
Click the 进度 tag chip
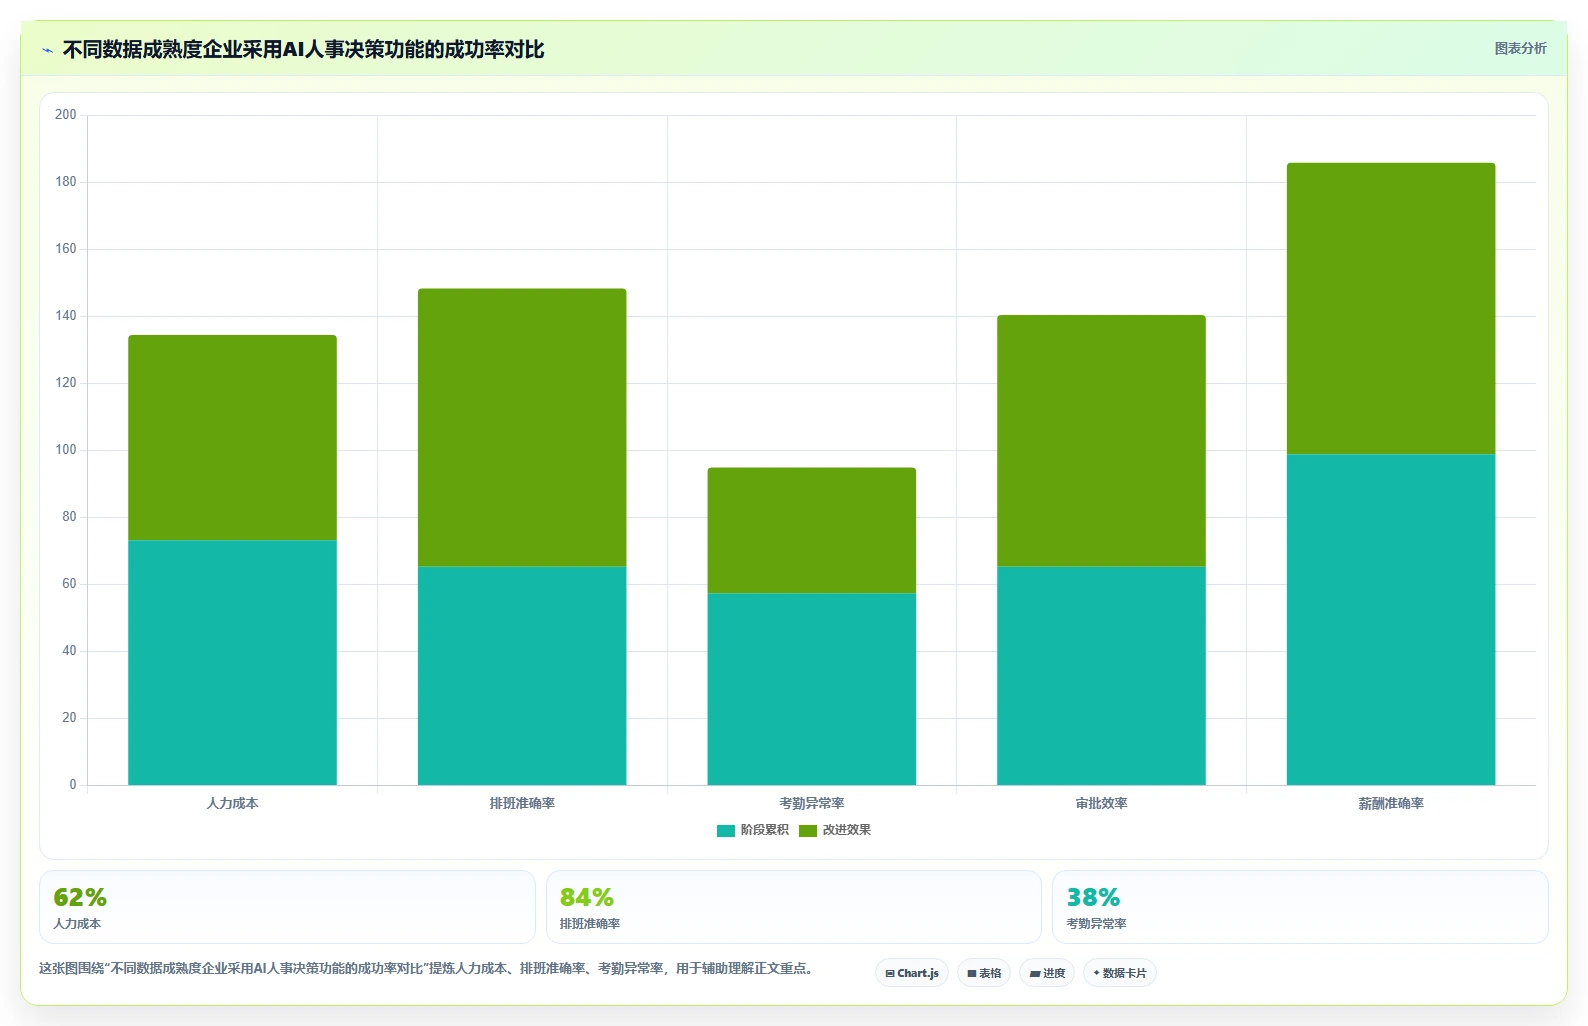[1047, 973]
